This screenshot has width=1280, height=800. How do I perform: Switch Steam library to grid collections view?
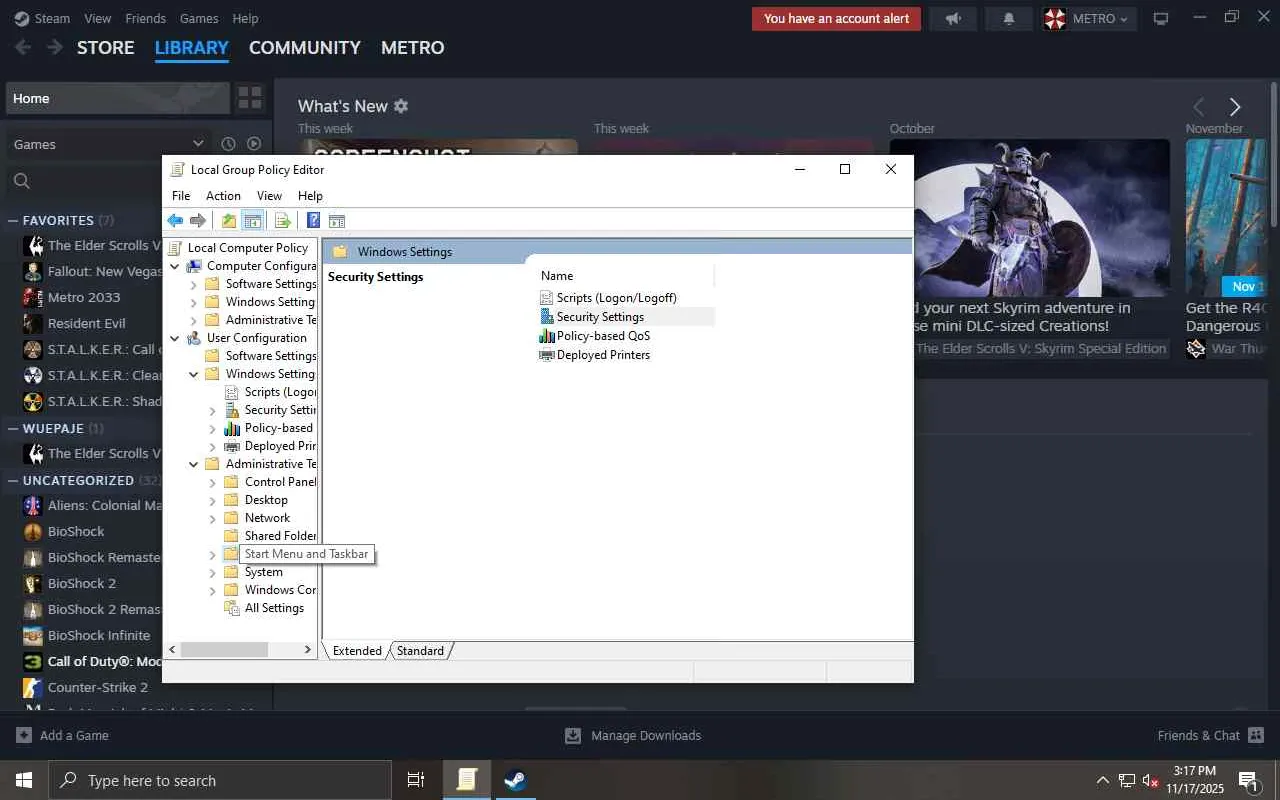[250, 98]
